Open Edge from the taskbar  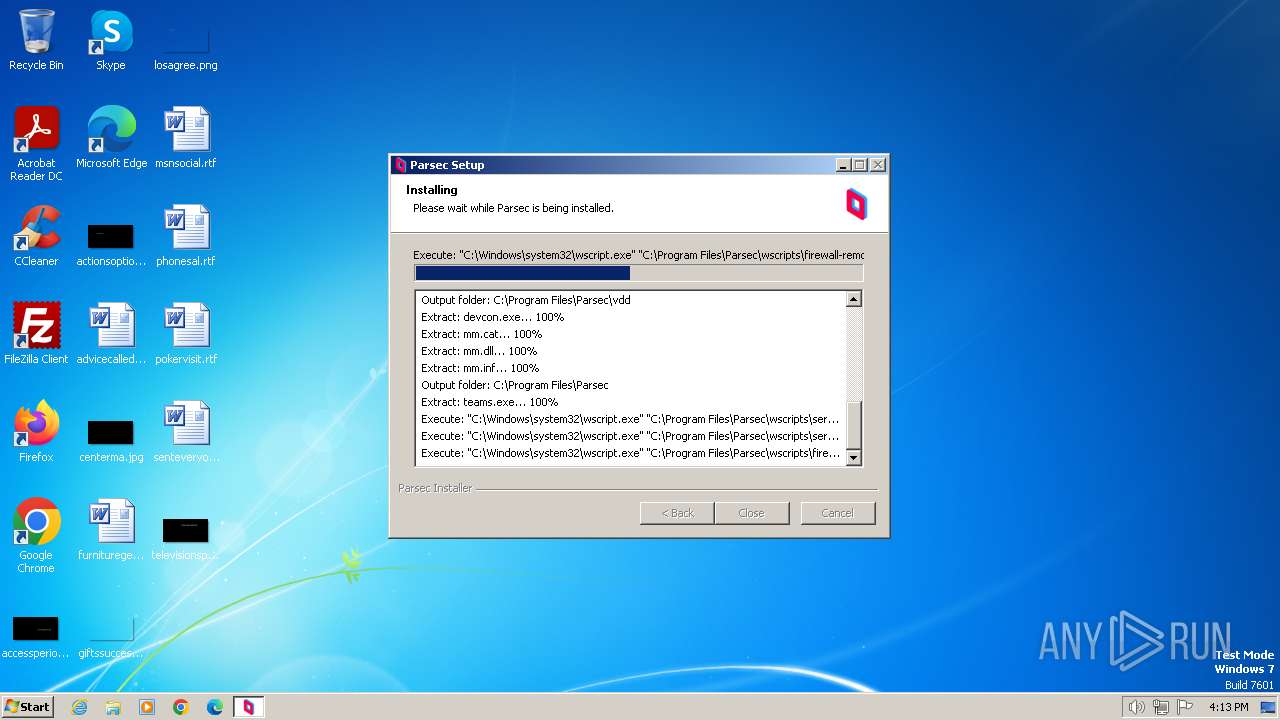(215, 707)
